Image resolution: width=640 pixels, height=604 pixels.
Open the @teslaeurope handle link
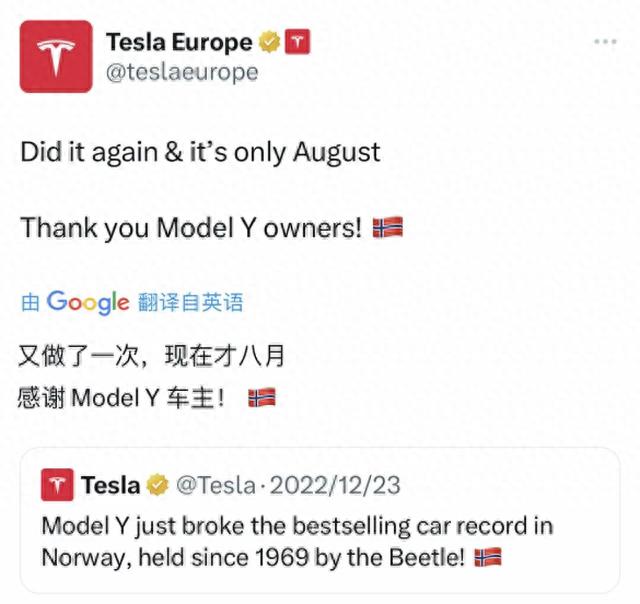[x=182, y=73]
